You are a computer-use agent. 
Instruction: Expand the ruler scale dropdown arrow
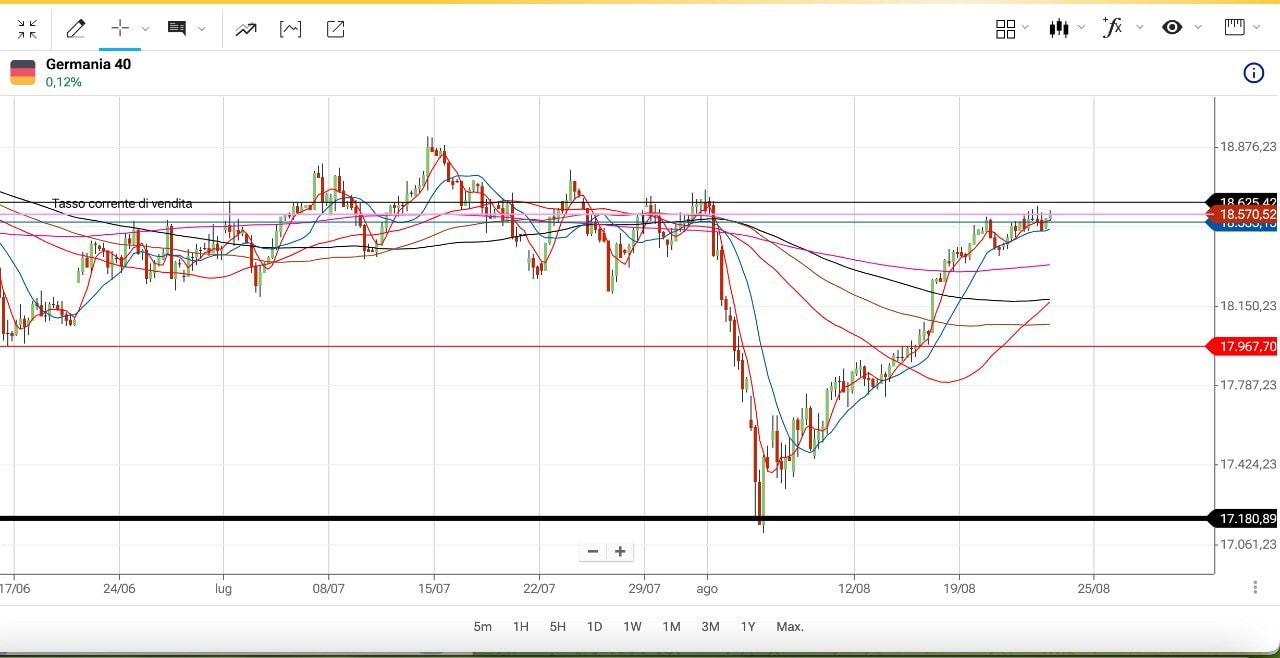[1257, 29]
